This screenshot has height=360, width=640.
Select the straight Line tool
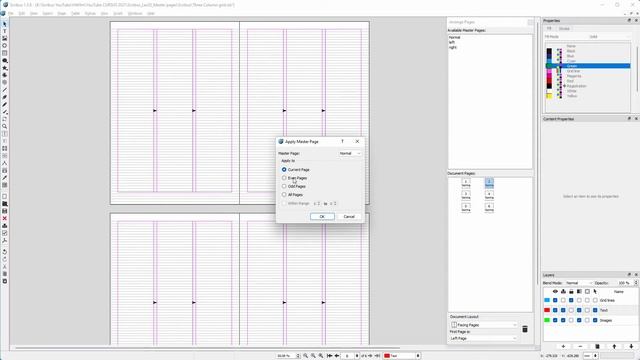tap(4, 90)
